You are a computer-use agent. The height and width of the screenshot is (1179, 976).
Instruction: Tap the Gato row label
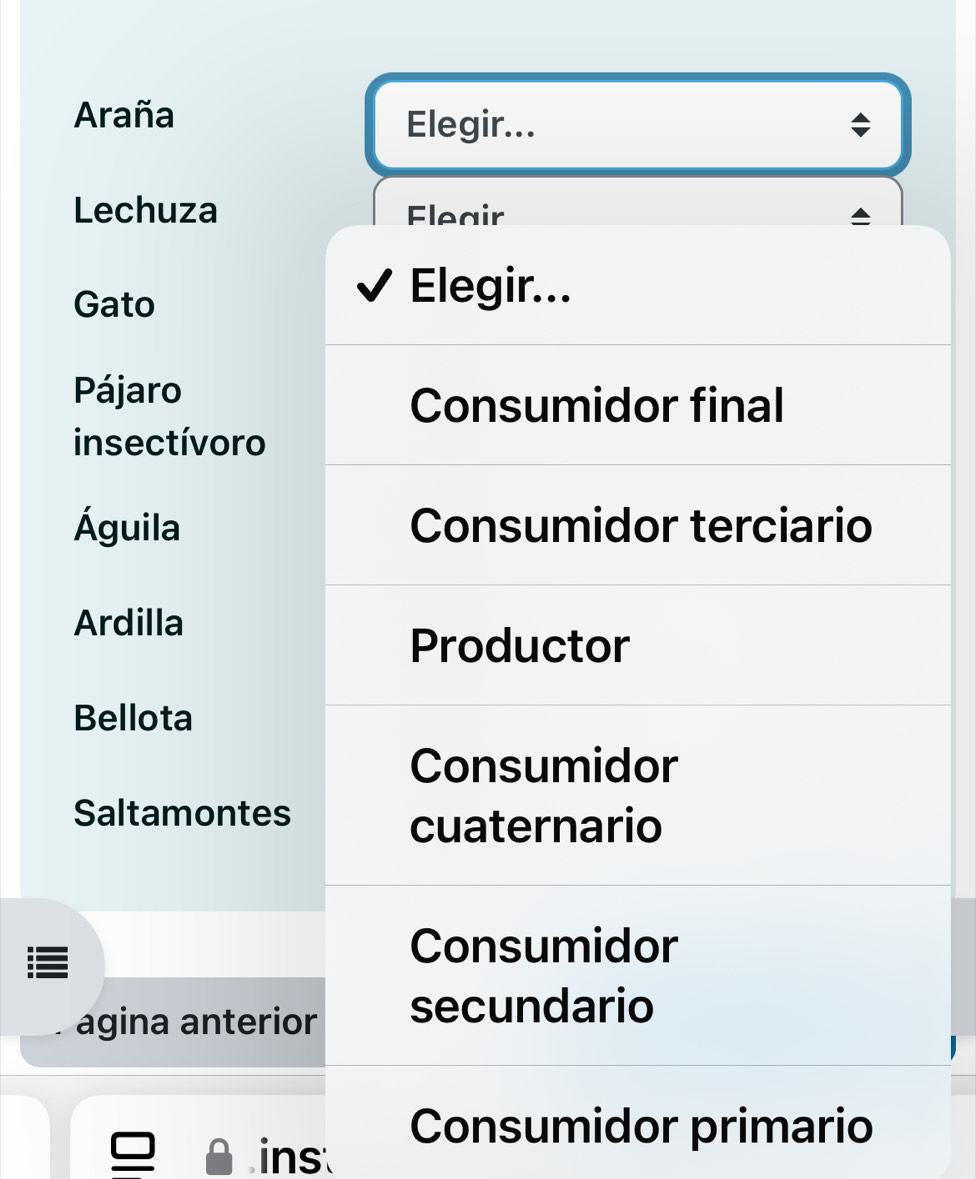click(x=114, y=305)
